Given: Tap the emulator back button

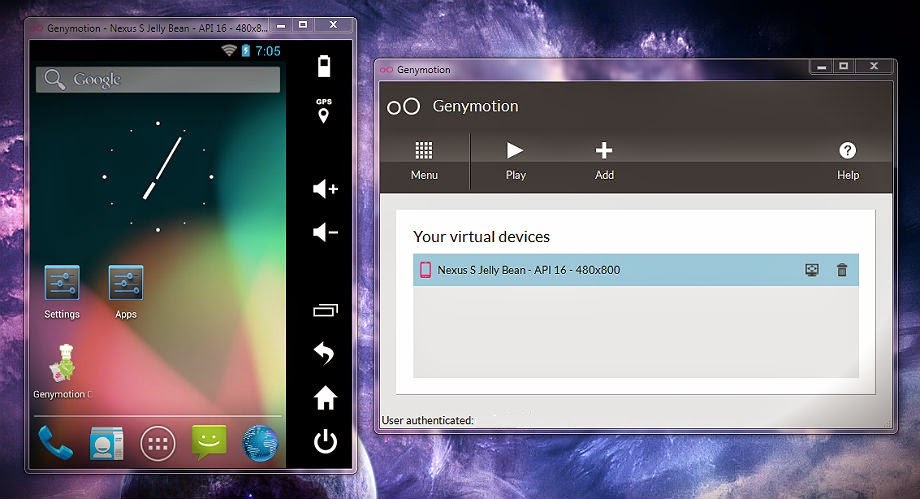Looking at the screenshot, I should point(324,353).
